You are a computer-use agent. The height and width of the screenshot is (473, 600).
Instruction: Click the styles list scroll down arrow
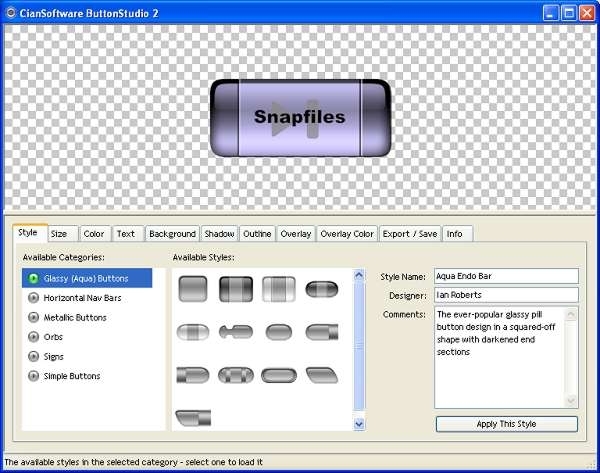(x=359, y=424)
